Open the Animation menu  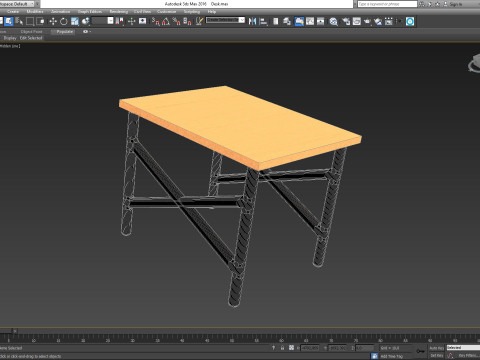click(x=61, y=12)
